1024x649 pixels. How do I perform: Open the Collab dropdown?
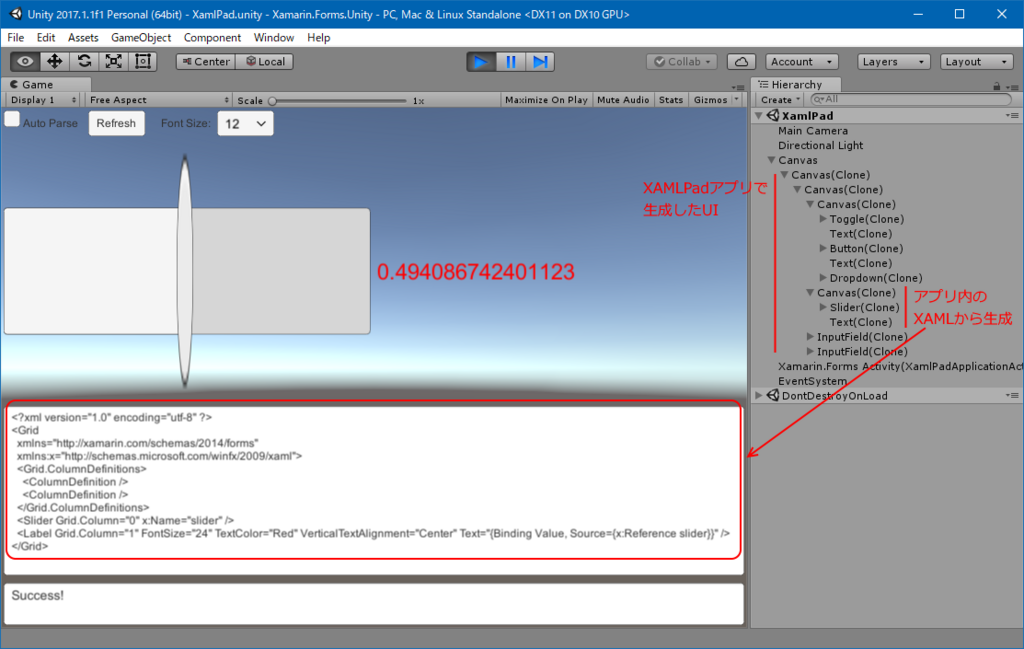click(x=682, y=62)
